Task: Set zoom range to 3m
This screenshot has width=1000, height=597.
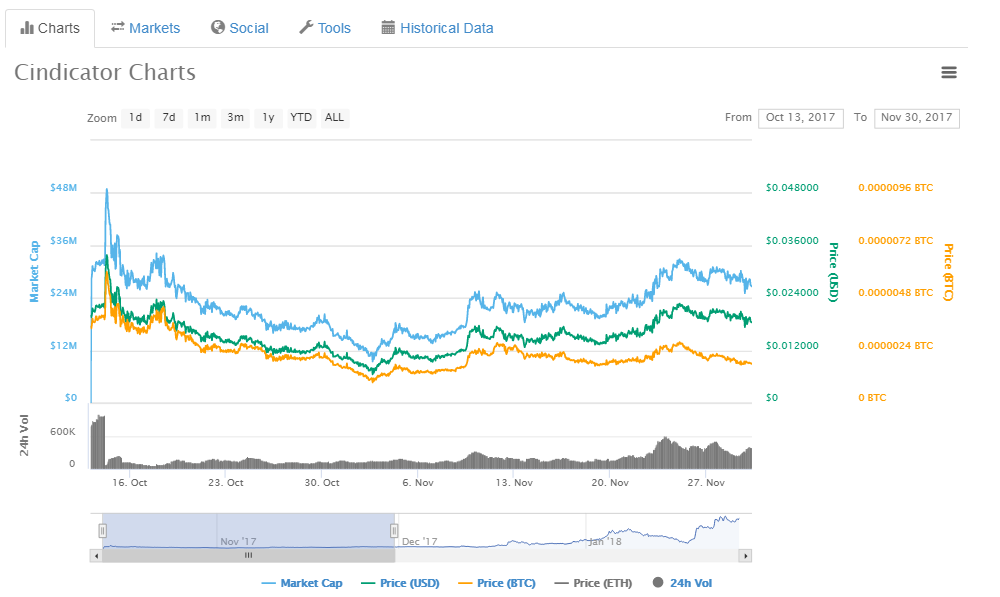Action: (235, 117)
